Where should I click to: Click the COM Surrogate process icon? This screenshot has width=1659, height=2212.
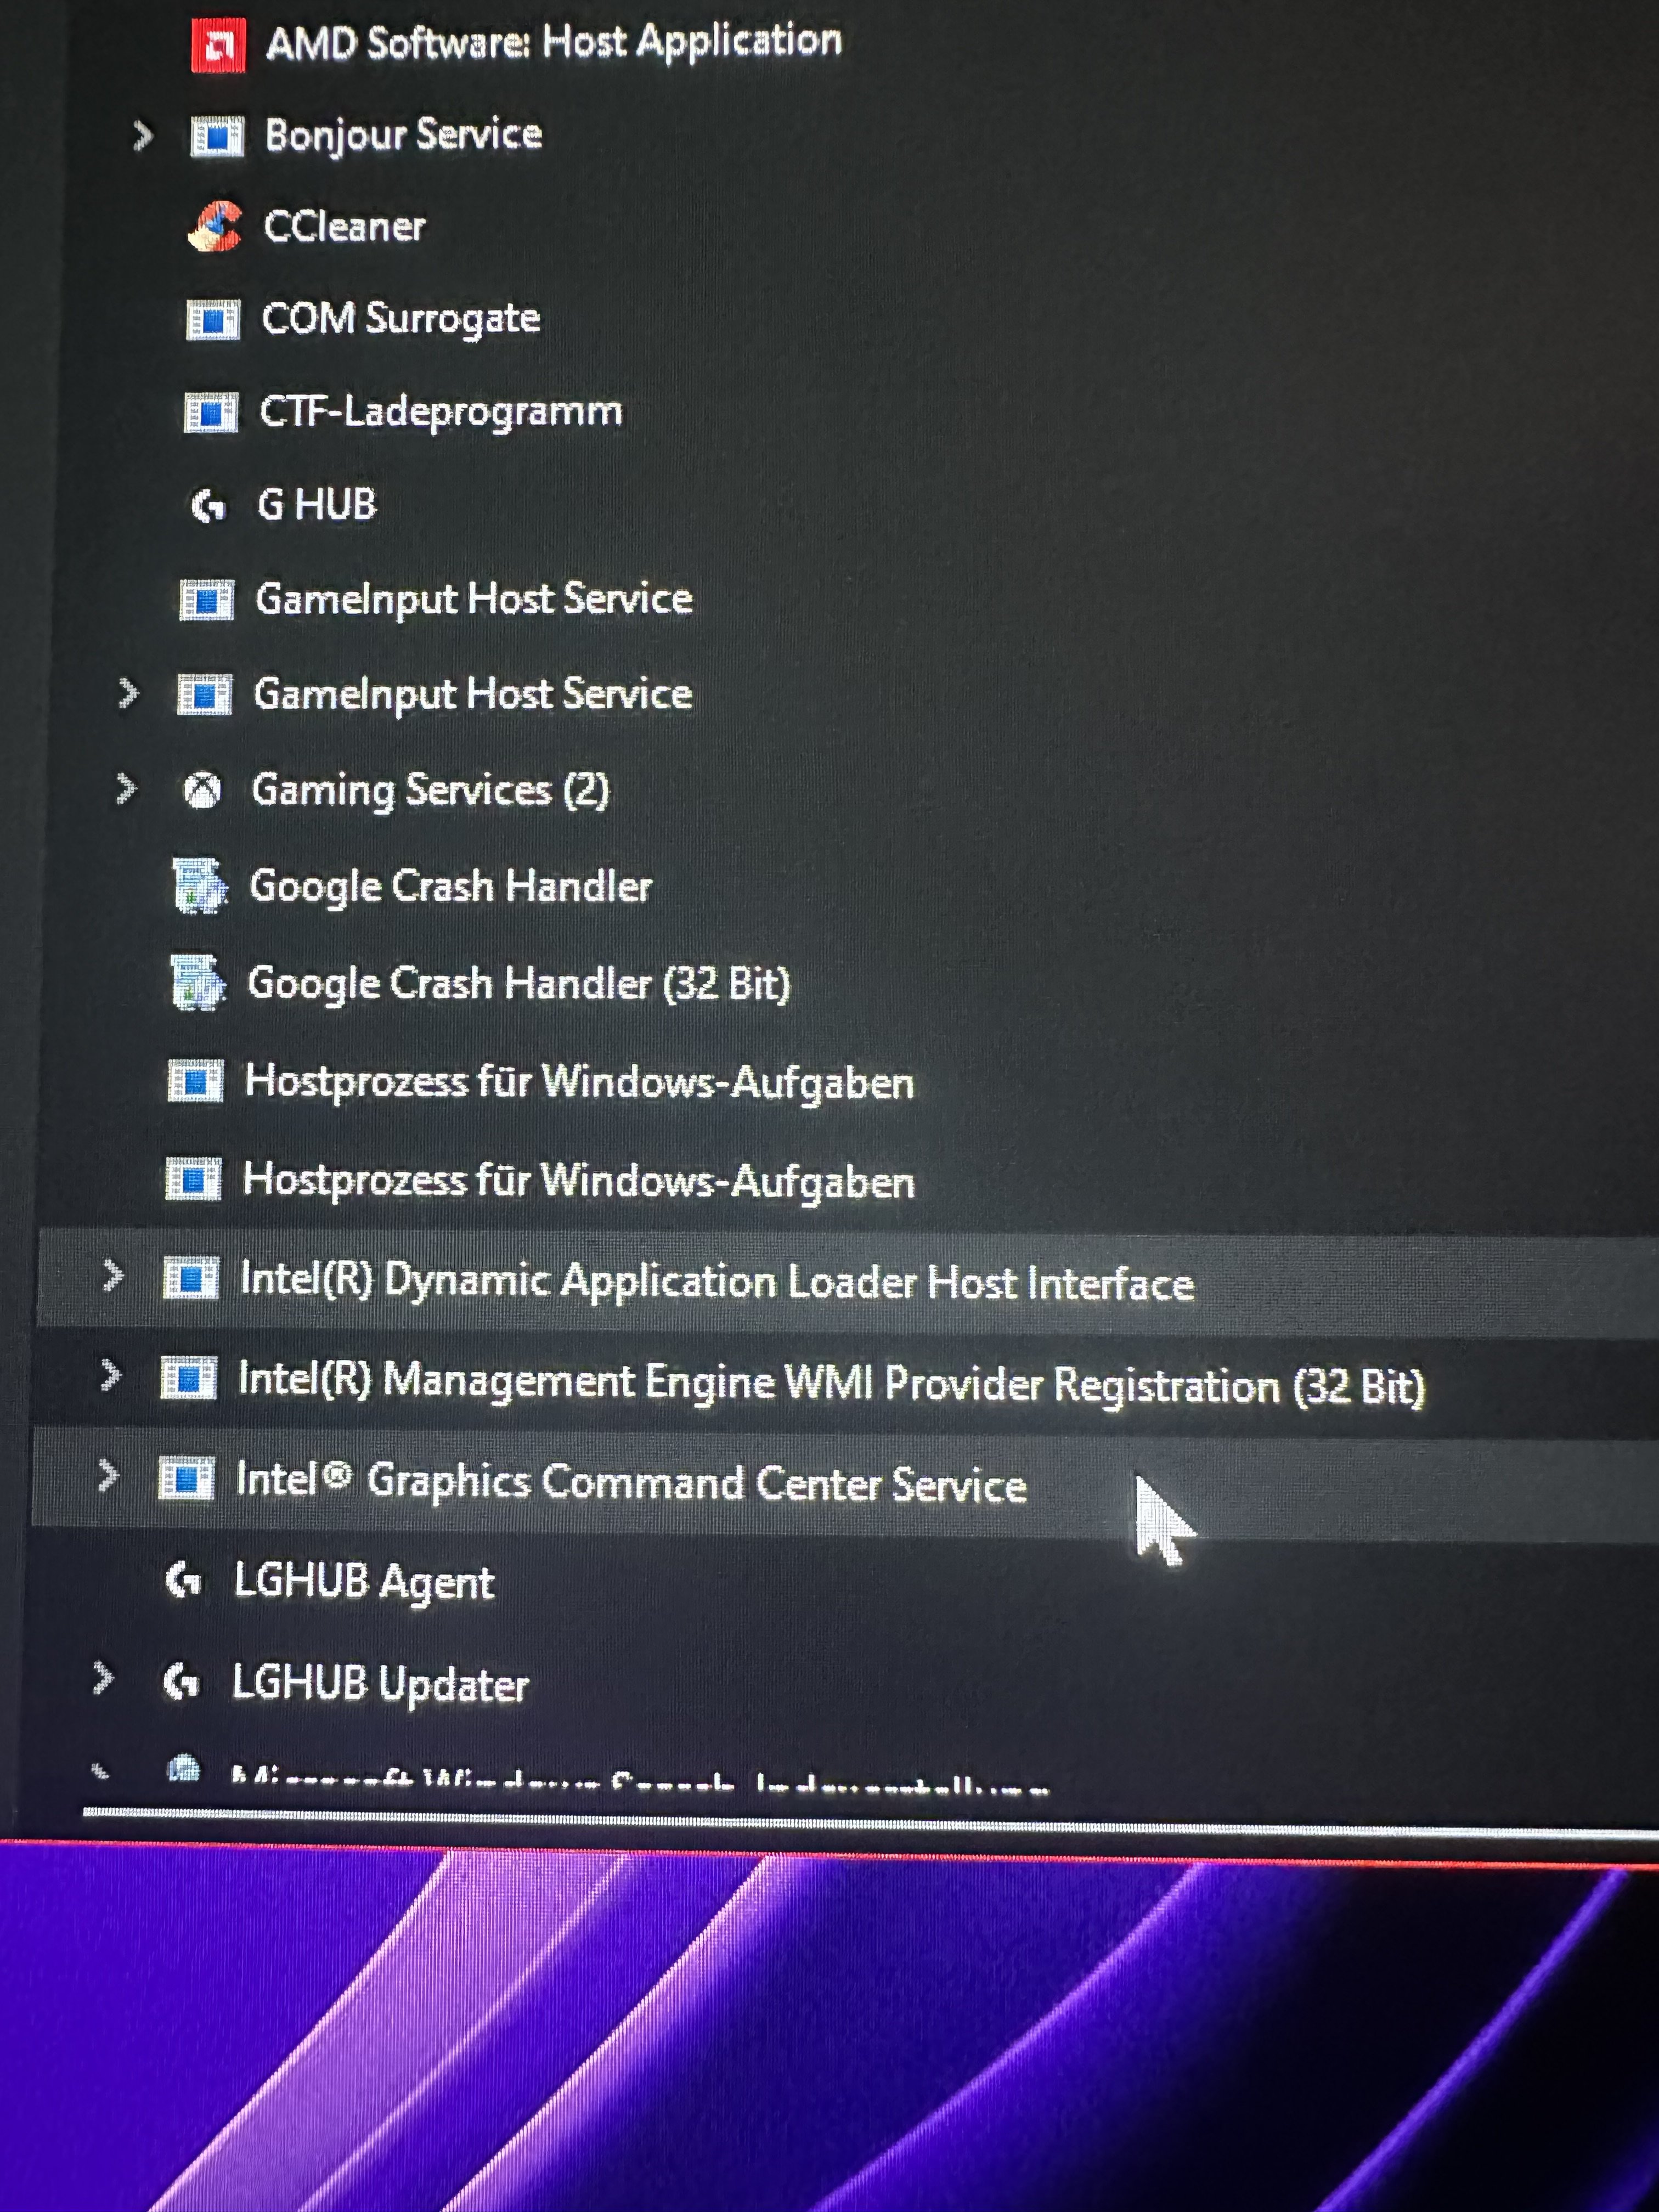point(213,320)
